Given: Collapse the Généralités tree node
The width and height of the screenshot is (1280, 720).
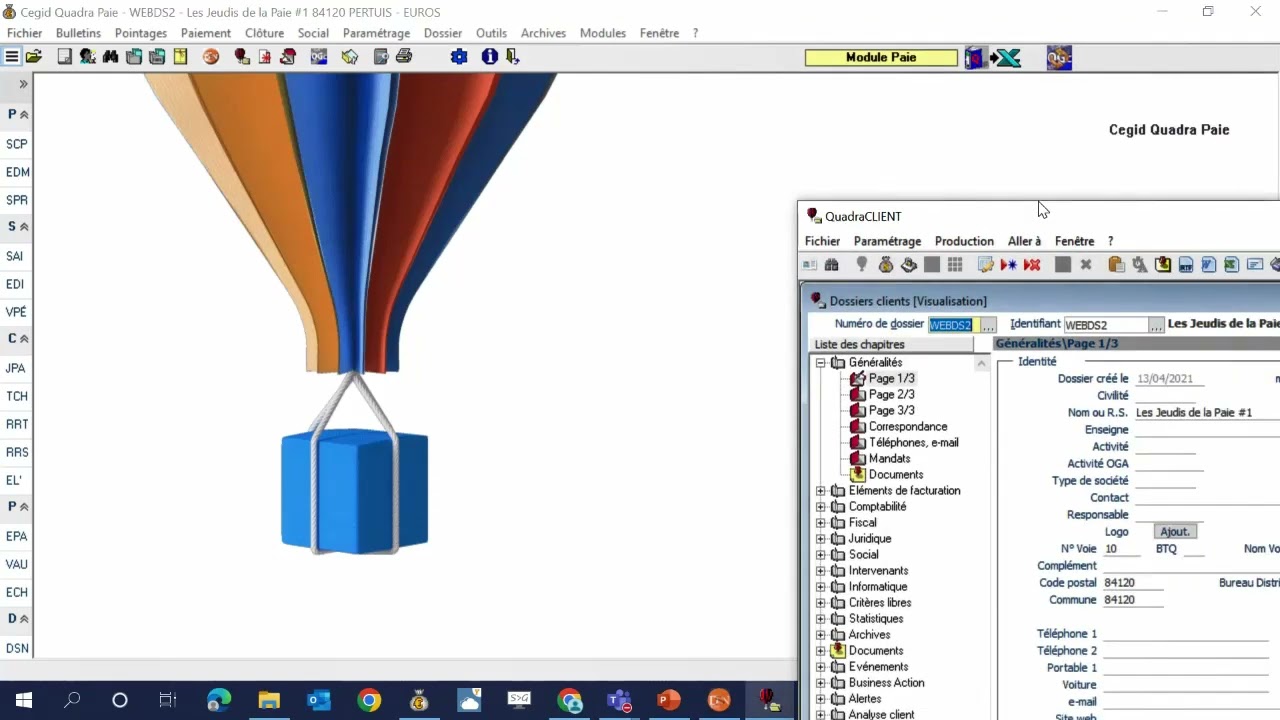Looking at the screenshot, I should [821, 363].
